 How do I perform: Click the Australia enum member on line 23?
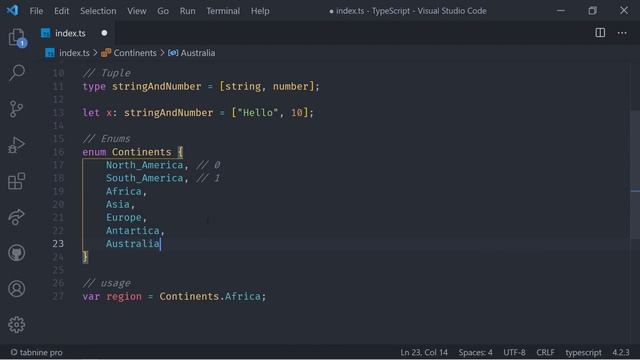point(133,244)
